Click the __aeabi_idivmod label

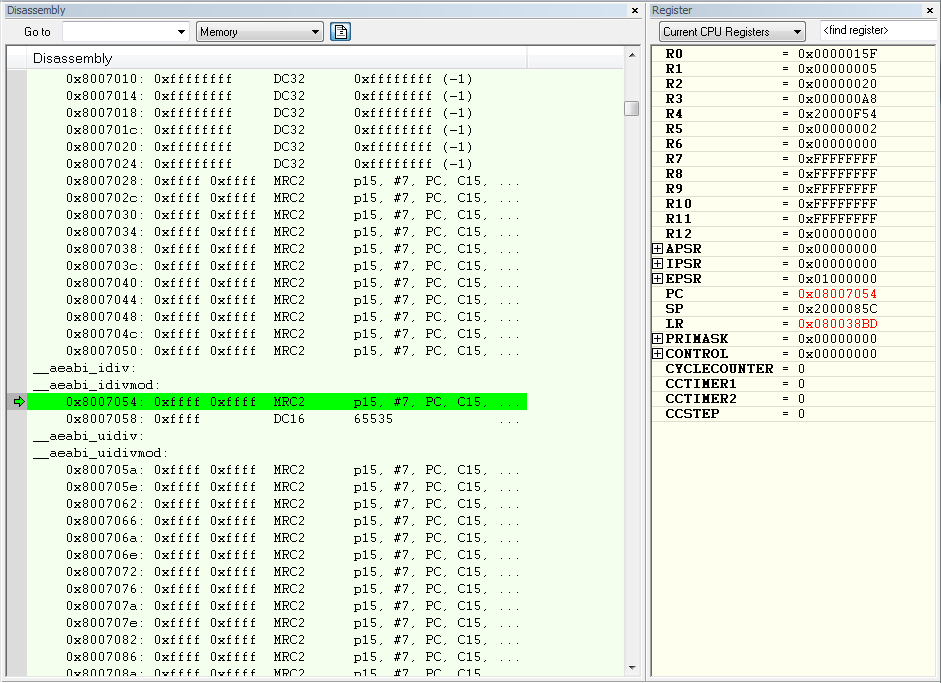pos(97,385)
